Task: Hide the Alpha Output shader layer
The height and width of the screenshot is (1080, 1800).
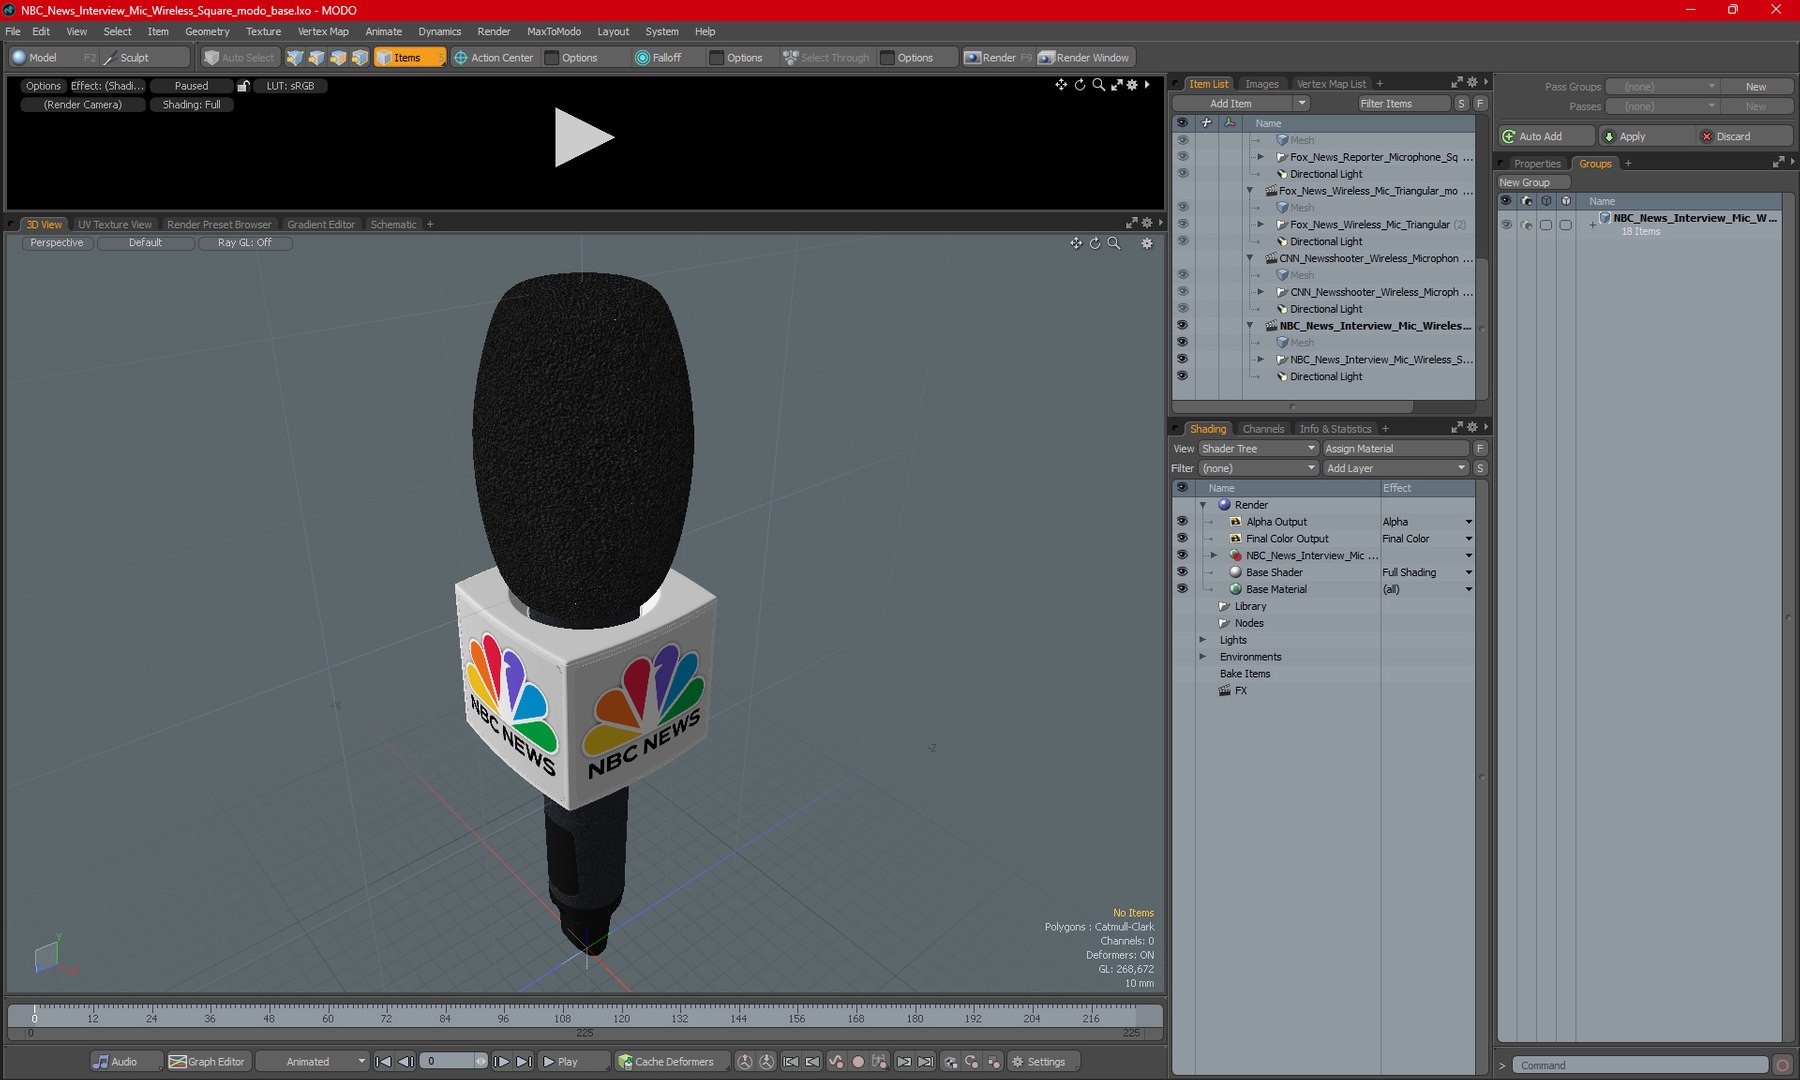Action: tap(1182, 522)
